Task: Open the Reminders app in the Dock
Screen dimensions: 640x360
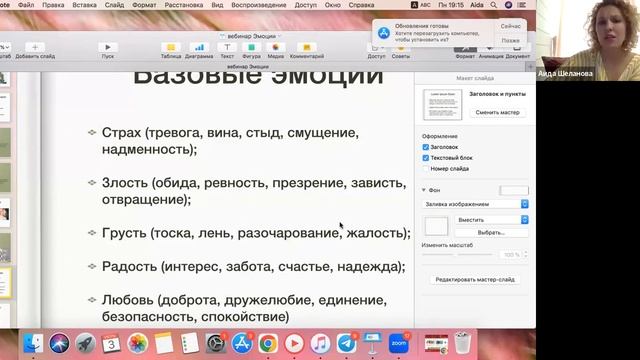Action: coord(190,343)
